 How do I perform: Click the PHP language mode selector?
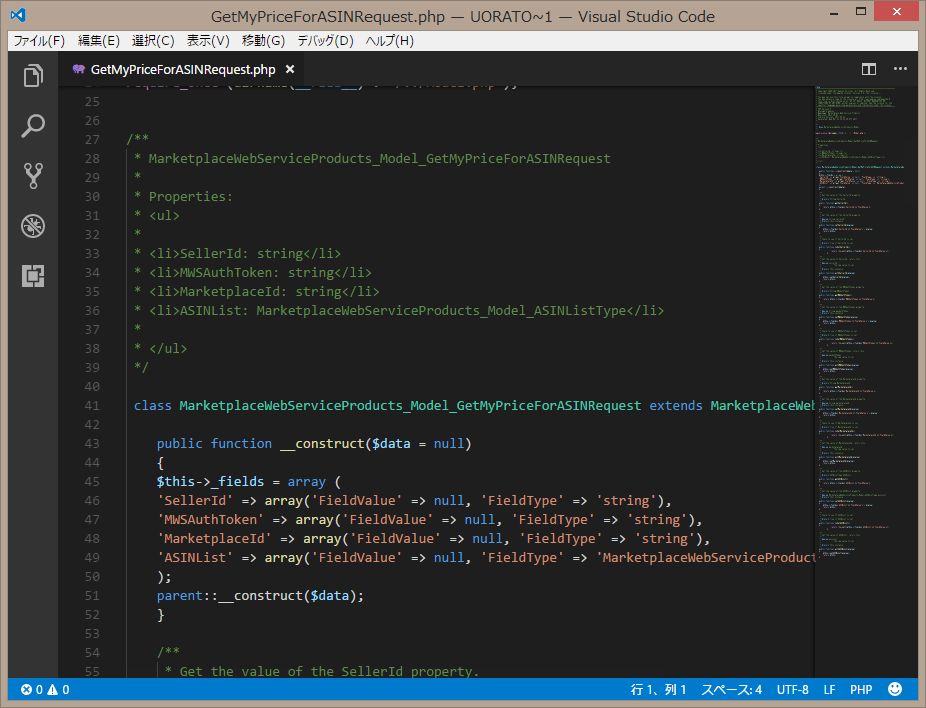click(861, 689)
